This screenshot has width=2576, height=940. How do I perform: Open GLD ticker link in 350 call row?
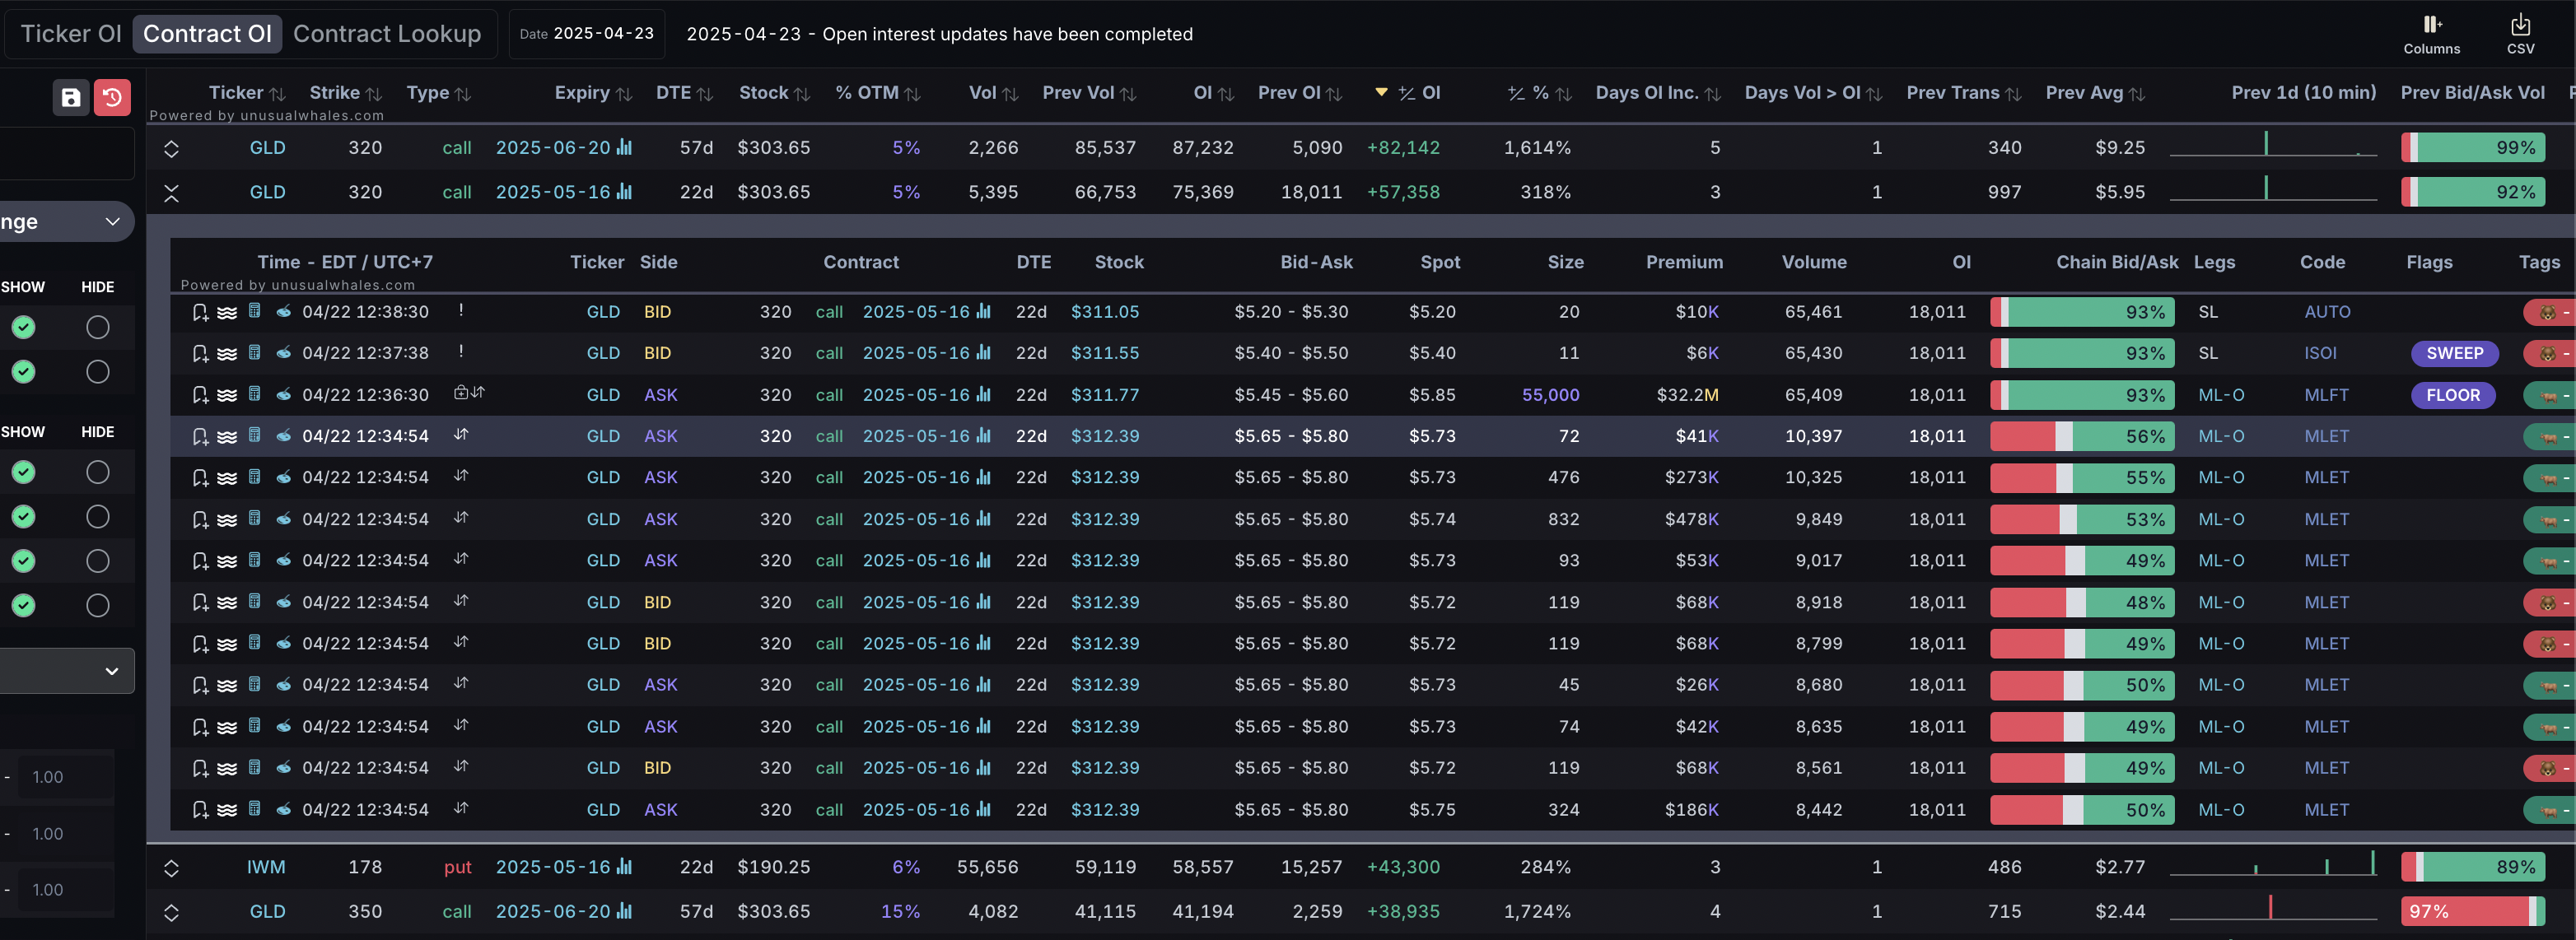pos(267,911)
